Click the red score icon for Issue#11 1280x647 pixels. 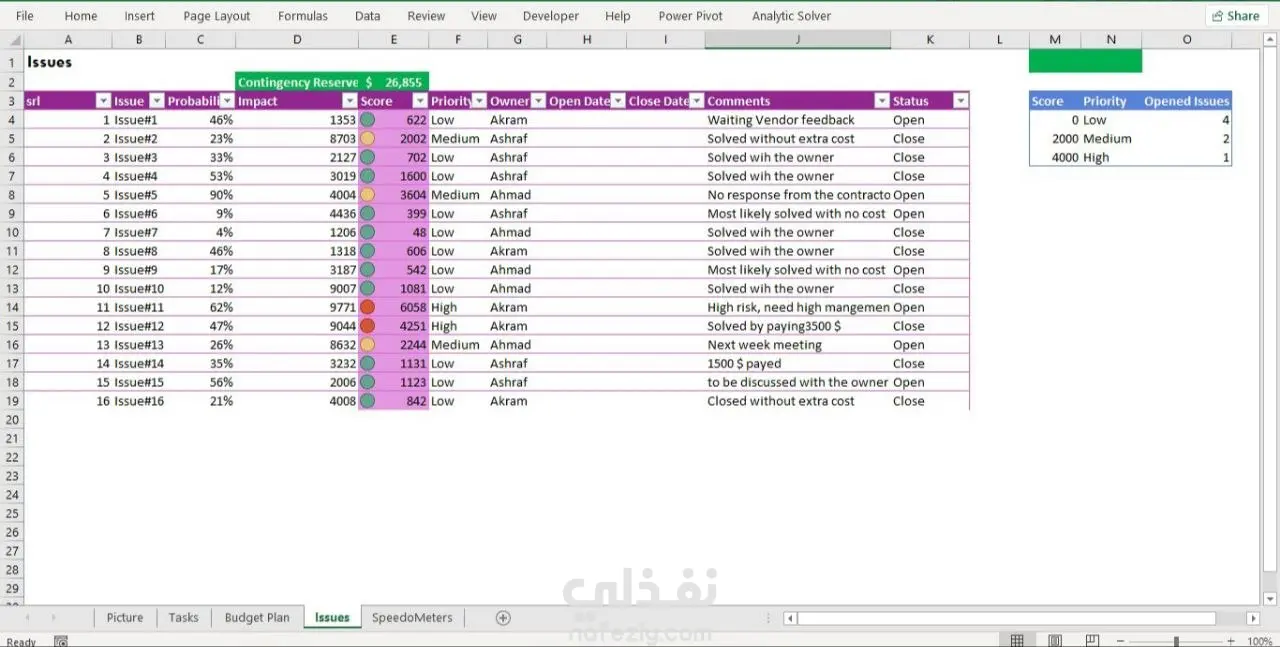pos(367,307)
